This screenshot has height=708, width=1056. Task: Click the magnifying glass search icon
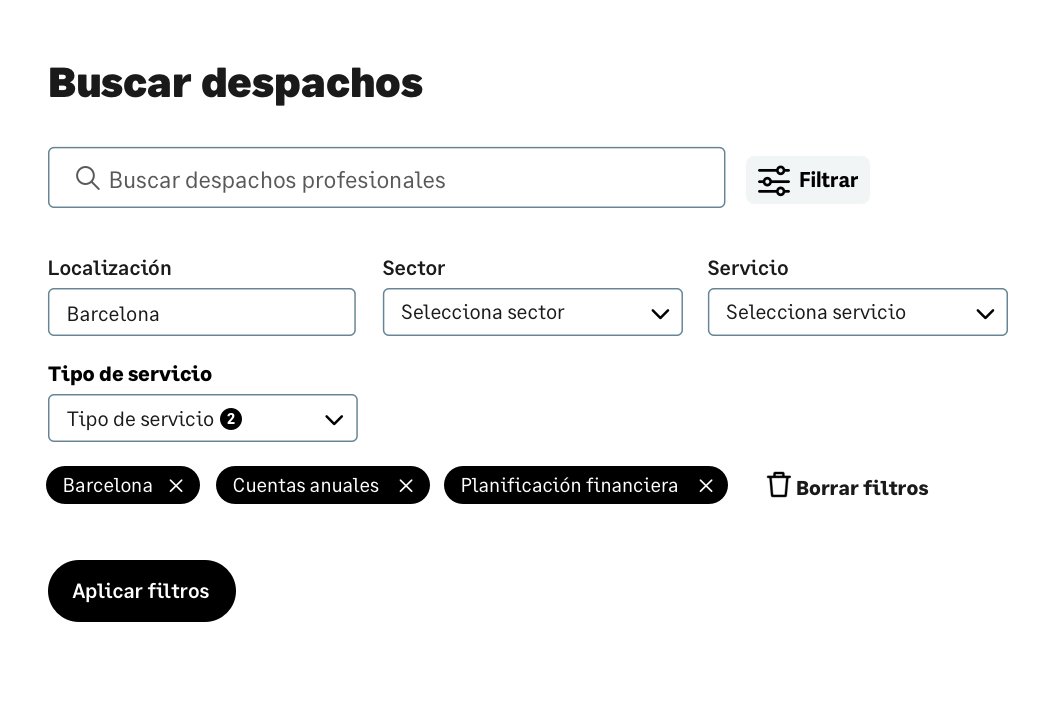coord(88,178)
